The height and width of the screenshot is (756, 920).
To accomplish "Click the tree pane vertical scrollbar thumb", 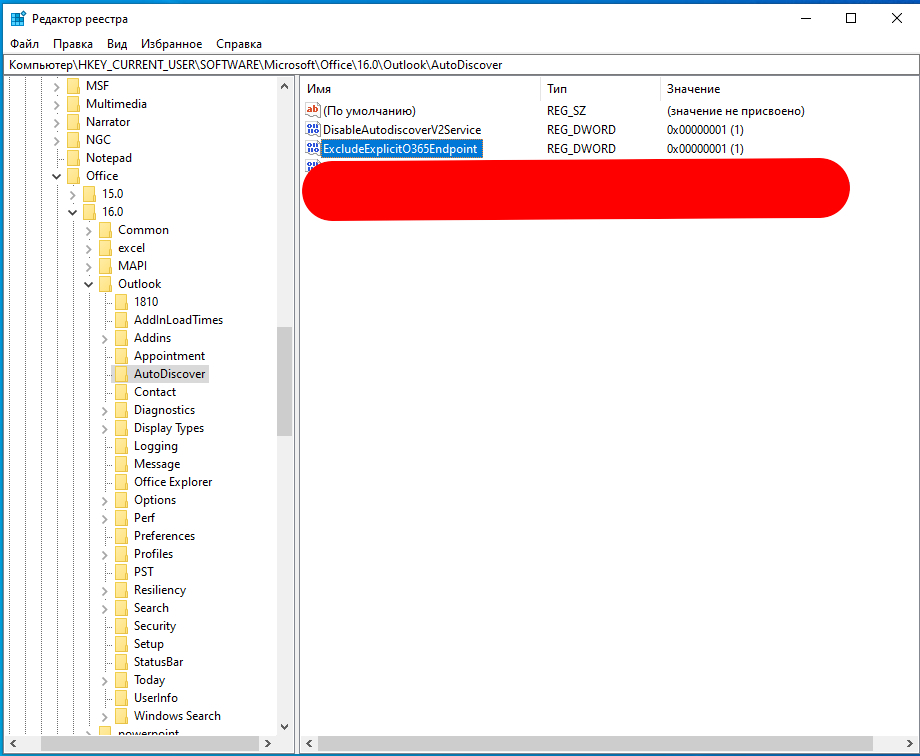I will coord(285,382).
